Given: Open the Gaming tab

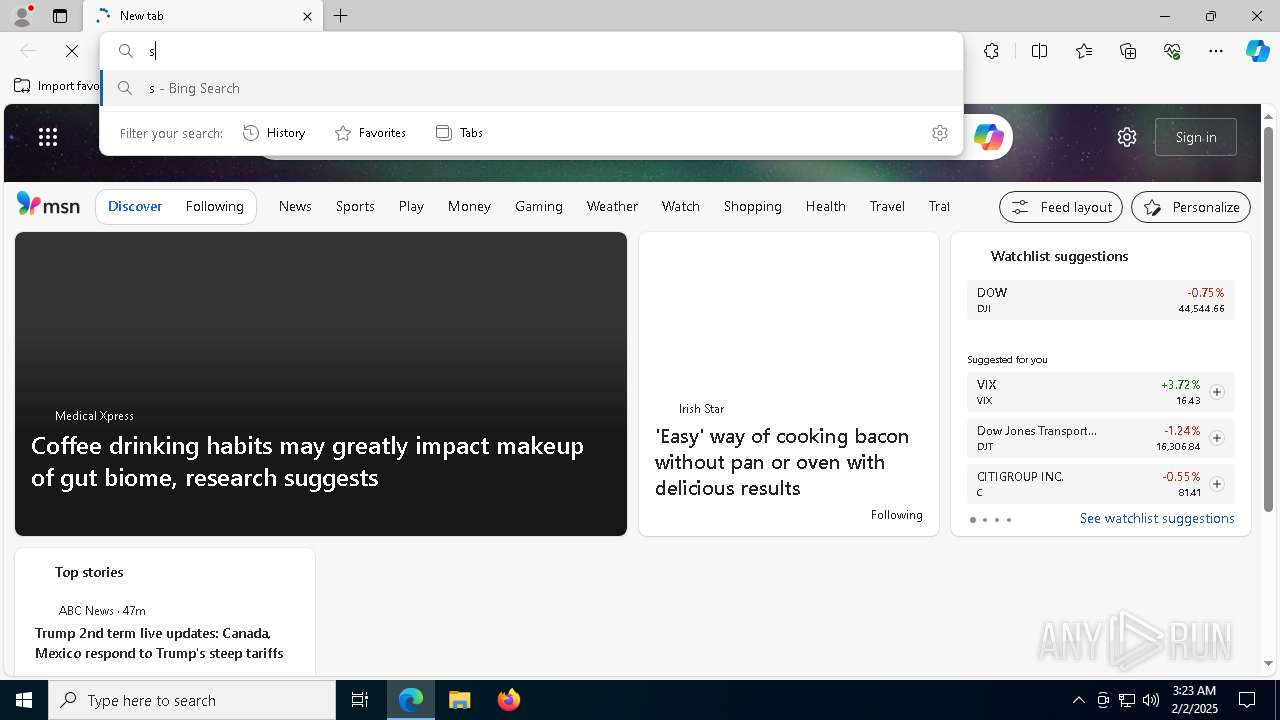Looking at the screenshot, I should point(538,206).
